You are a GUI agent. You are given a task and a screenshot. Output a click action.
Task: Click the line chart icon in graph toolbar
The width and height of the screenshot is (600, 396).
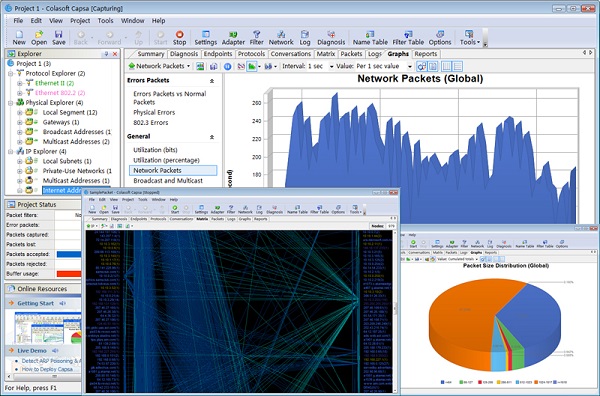pyautogui.click(x=241, y=66)
